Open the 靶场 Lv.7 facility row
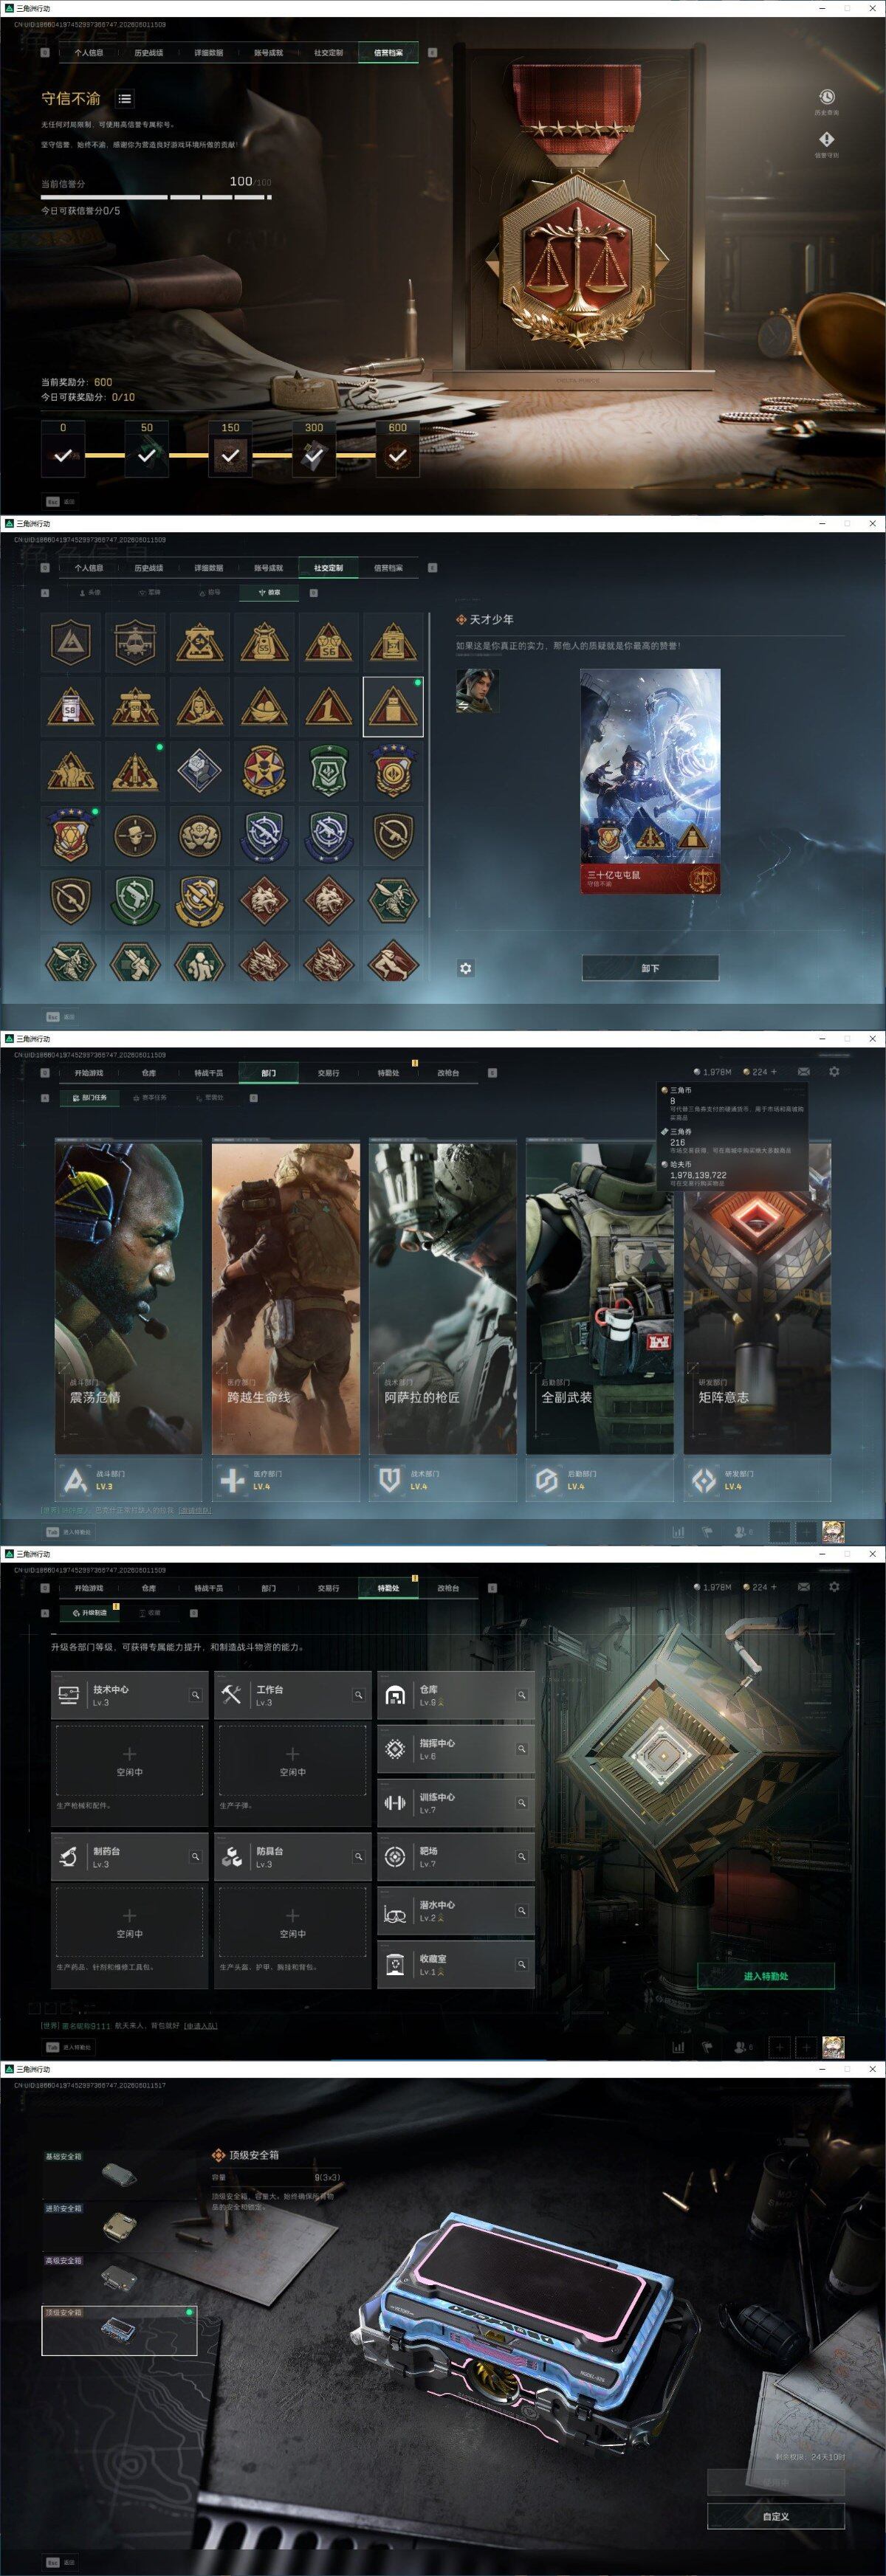 pyautogui.click(x=456, y=1857)
